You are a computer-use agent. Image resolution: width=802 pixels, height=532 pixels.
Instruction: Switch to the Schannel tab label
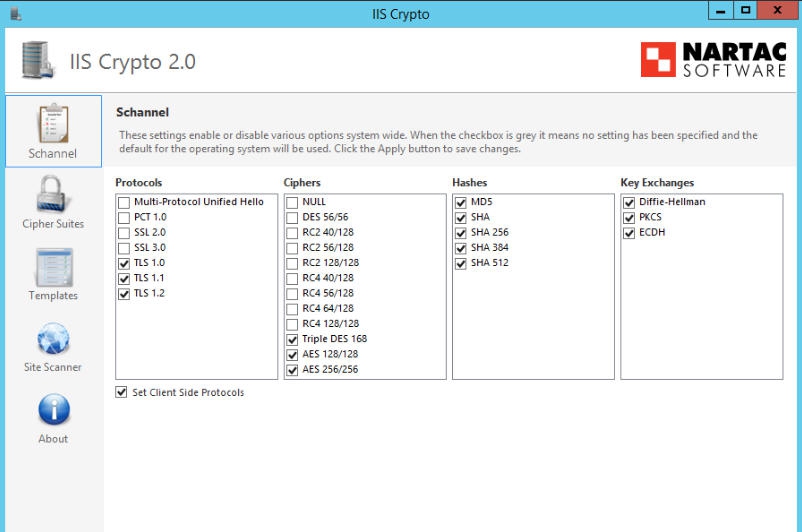coord(52,153)
